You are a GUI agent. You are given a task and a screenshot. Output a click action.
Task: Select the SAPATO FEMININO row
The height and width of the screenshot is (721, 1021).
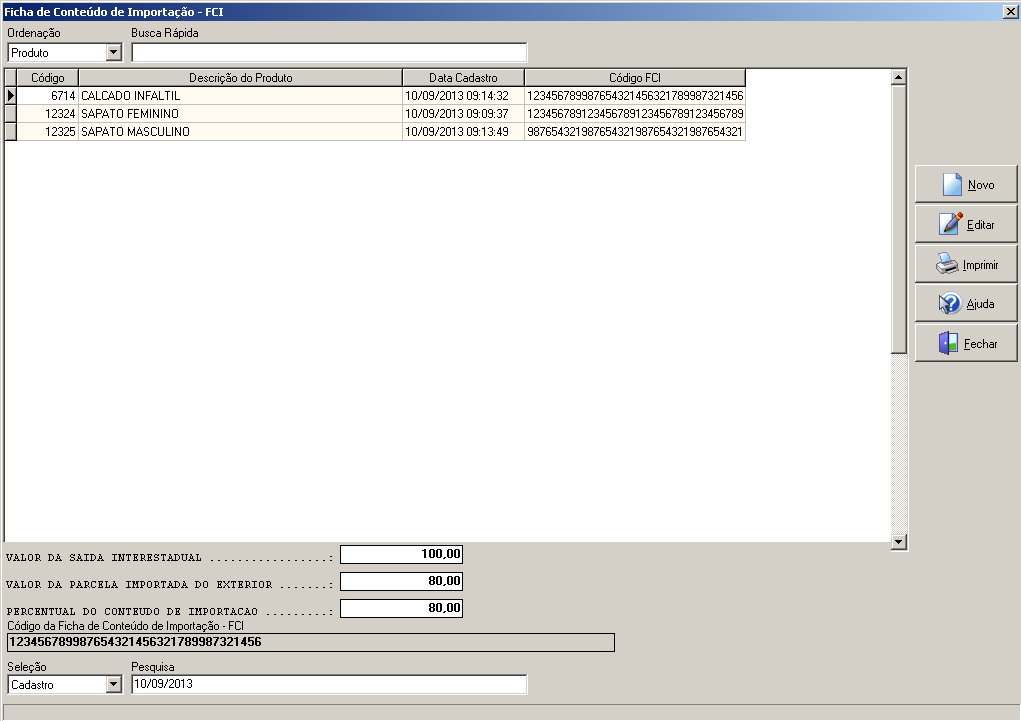[375, 113]
